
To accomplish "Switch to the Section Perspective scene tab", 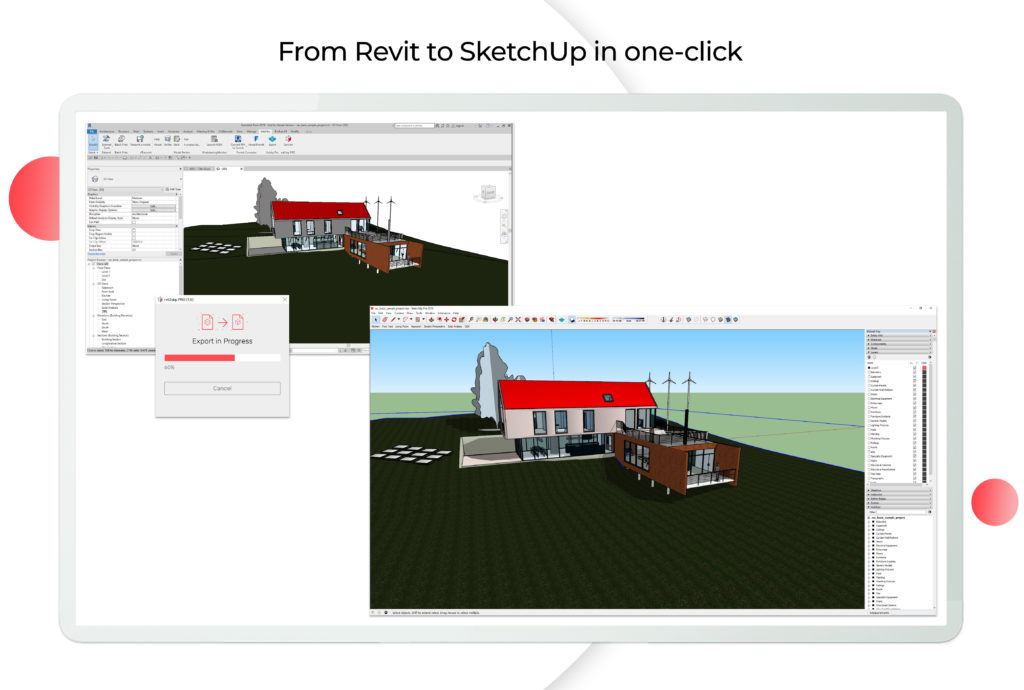I will tap(434, 326).
